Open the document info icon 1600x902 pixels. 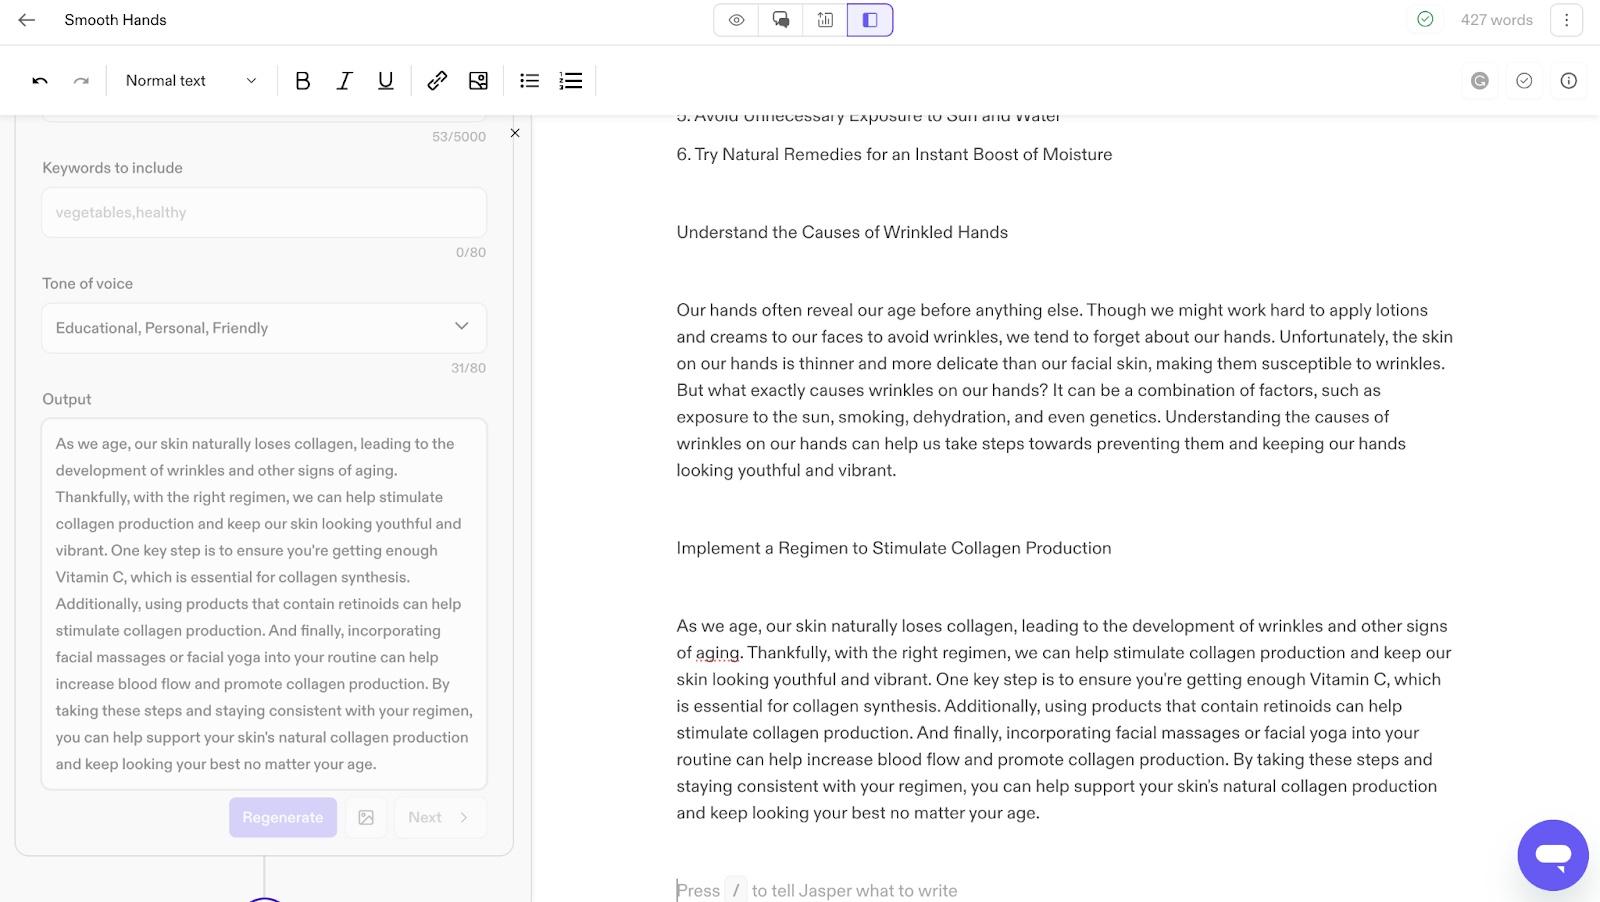(1568, 81)
